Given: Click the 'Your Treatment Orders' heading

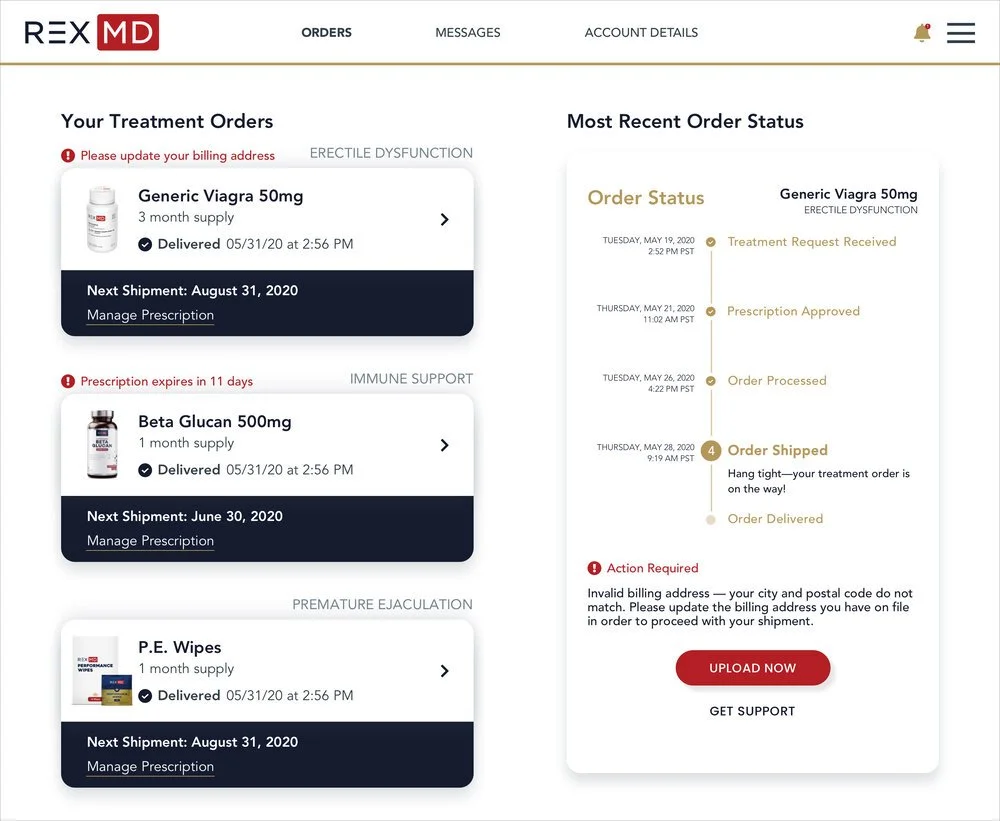Looking at the screenshot, I should coord(167,121).
